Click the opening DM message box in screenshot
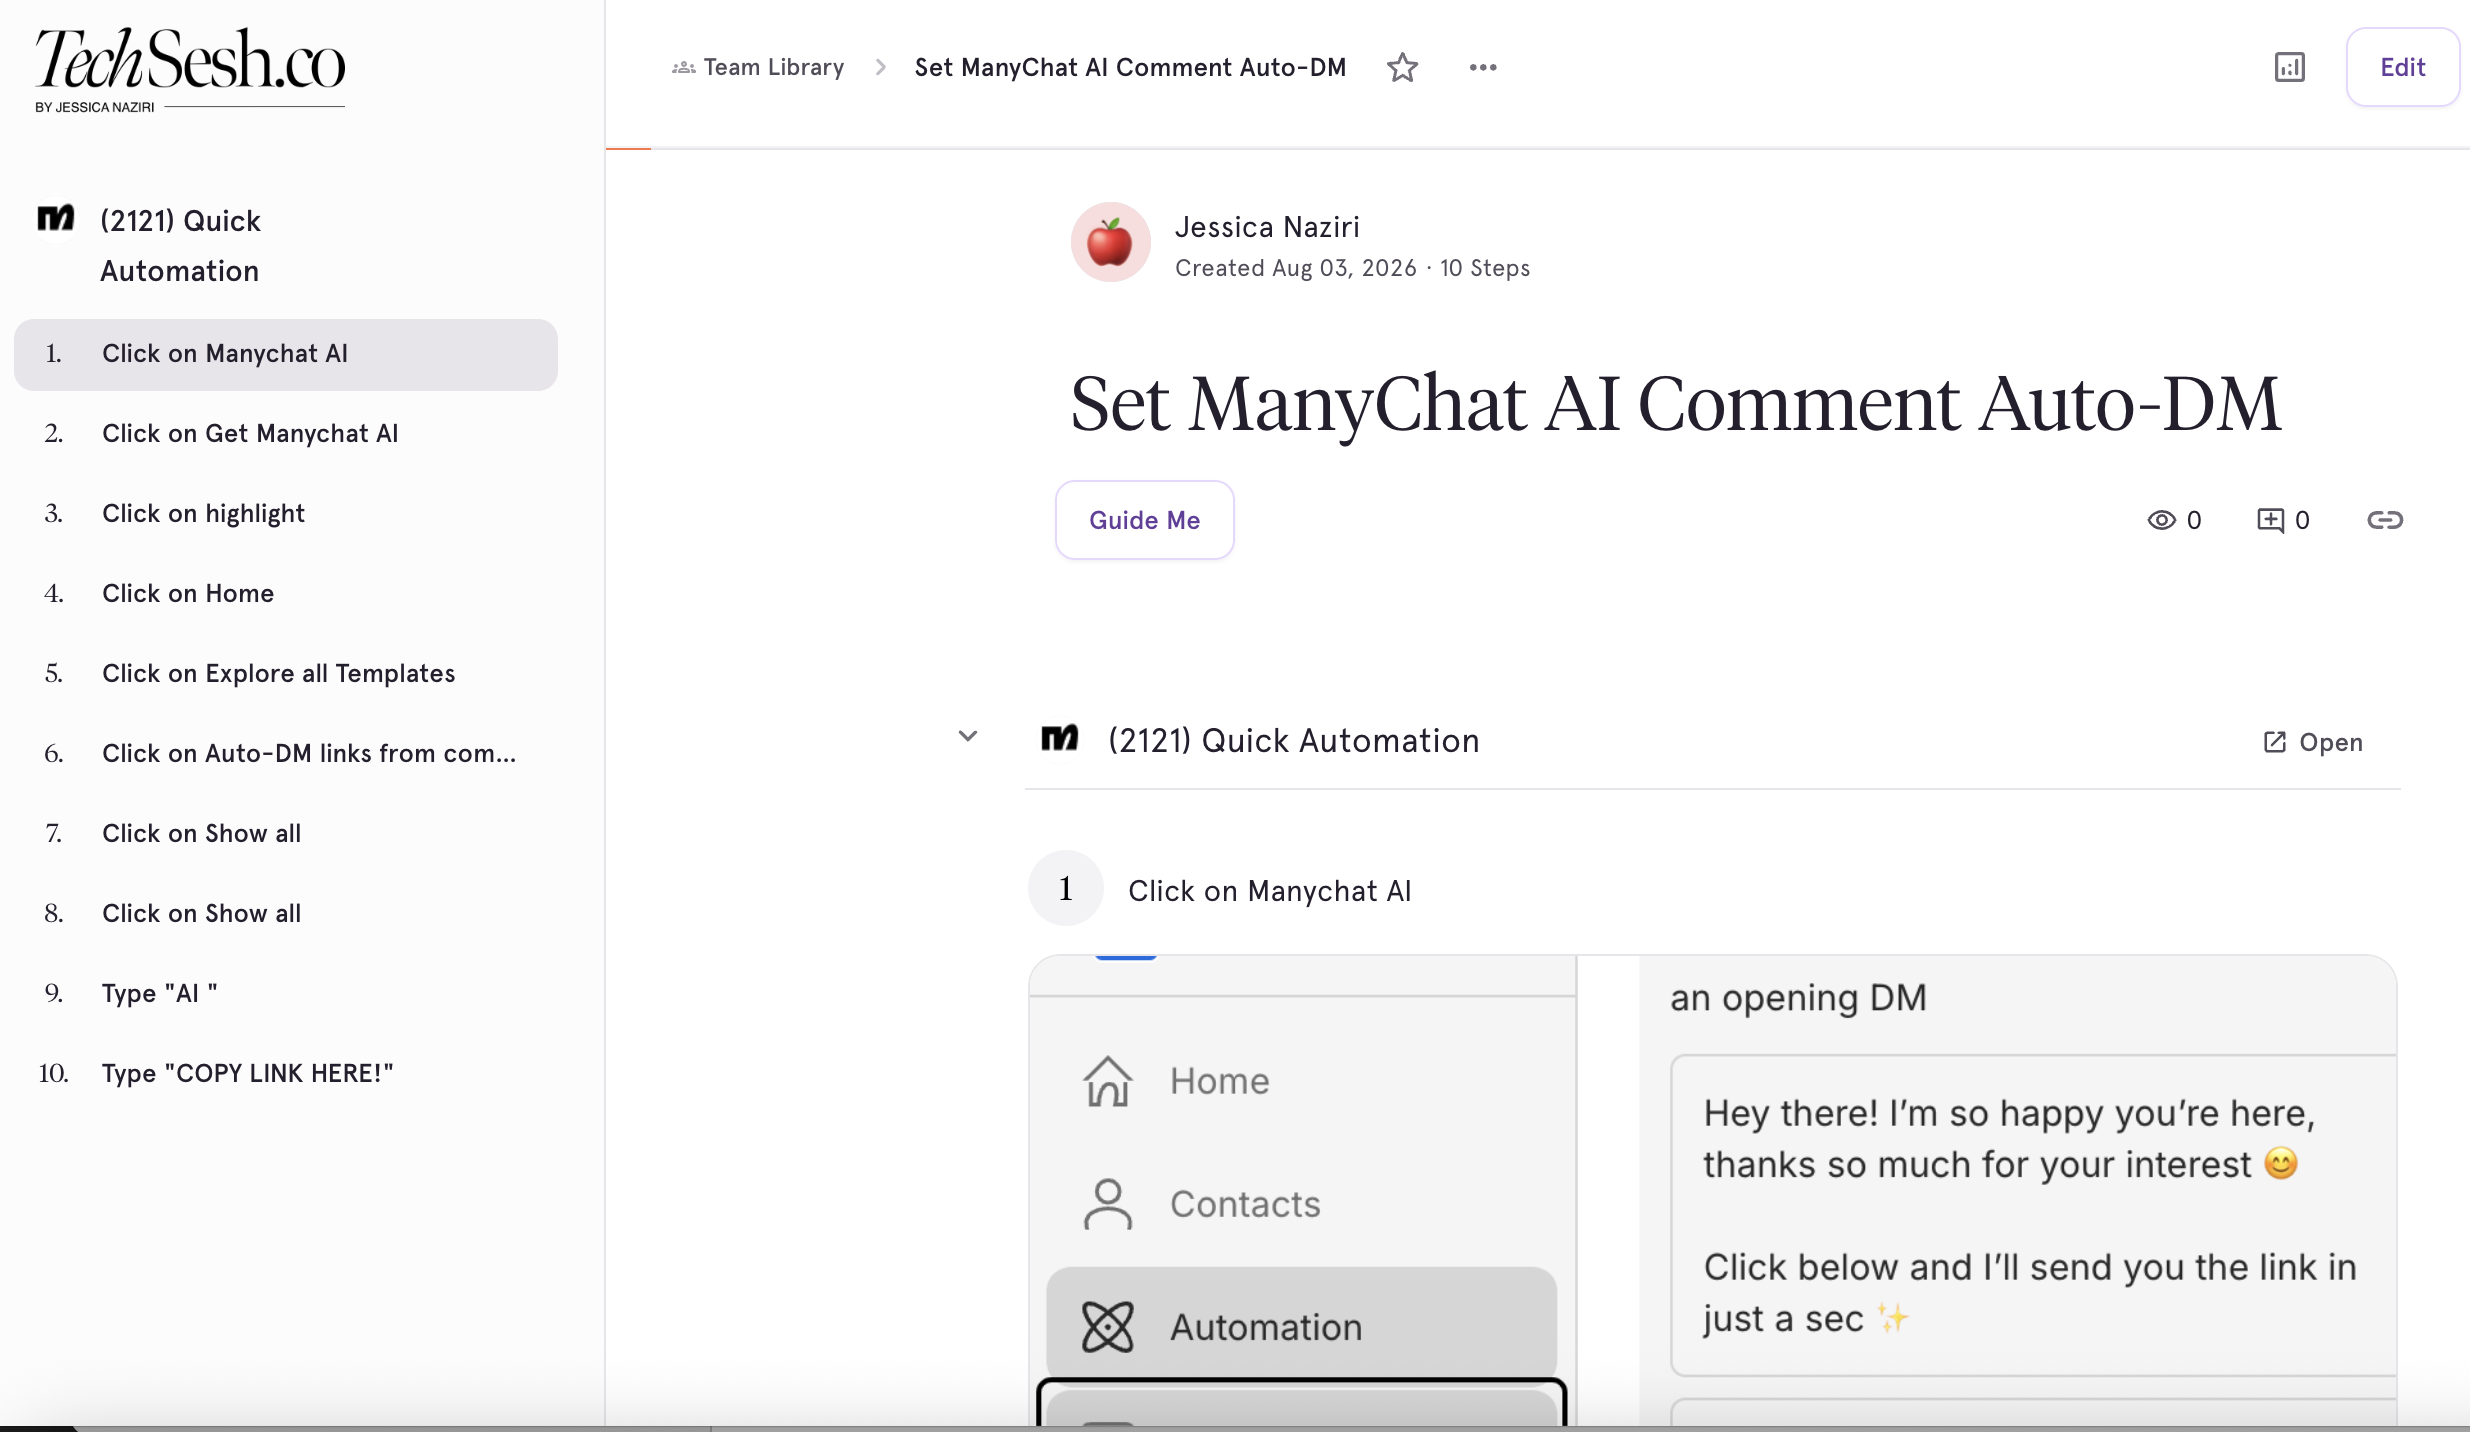 pyautogui.click(x=2034, y=1216)
